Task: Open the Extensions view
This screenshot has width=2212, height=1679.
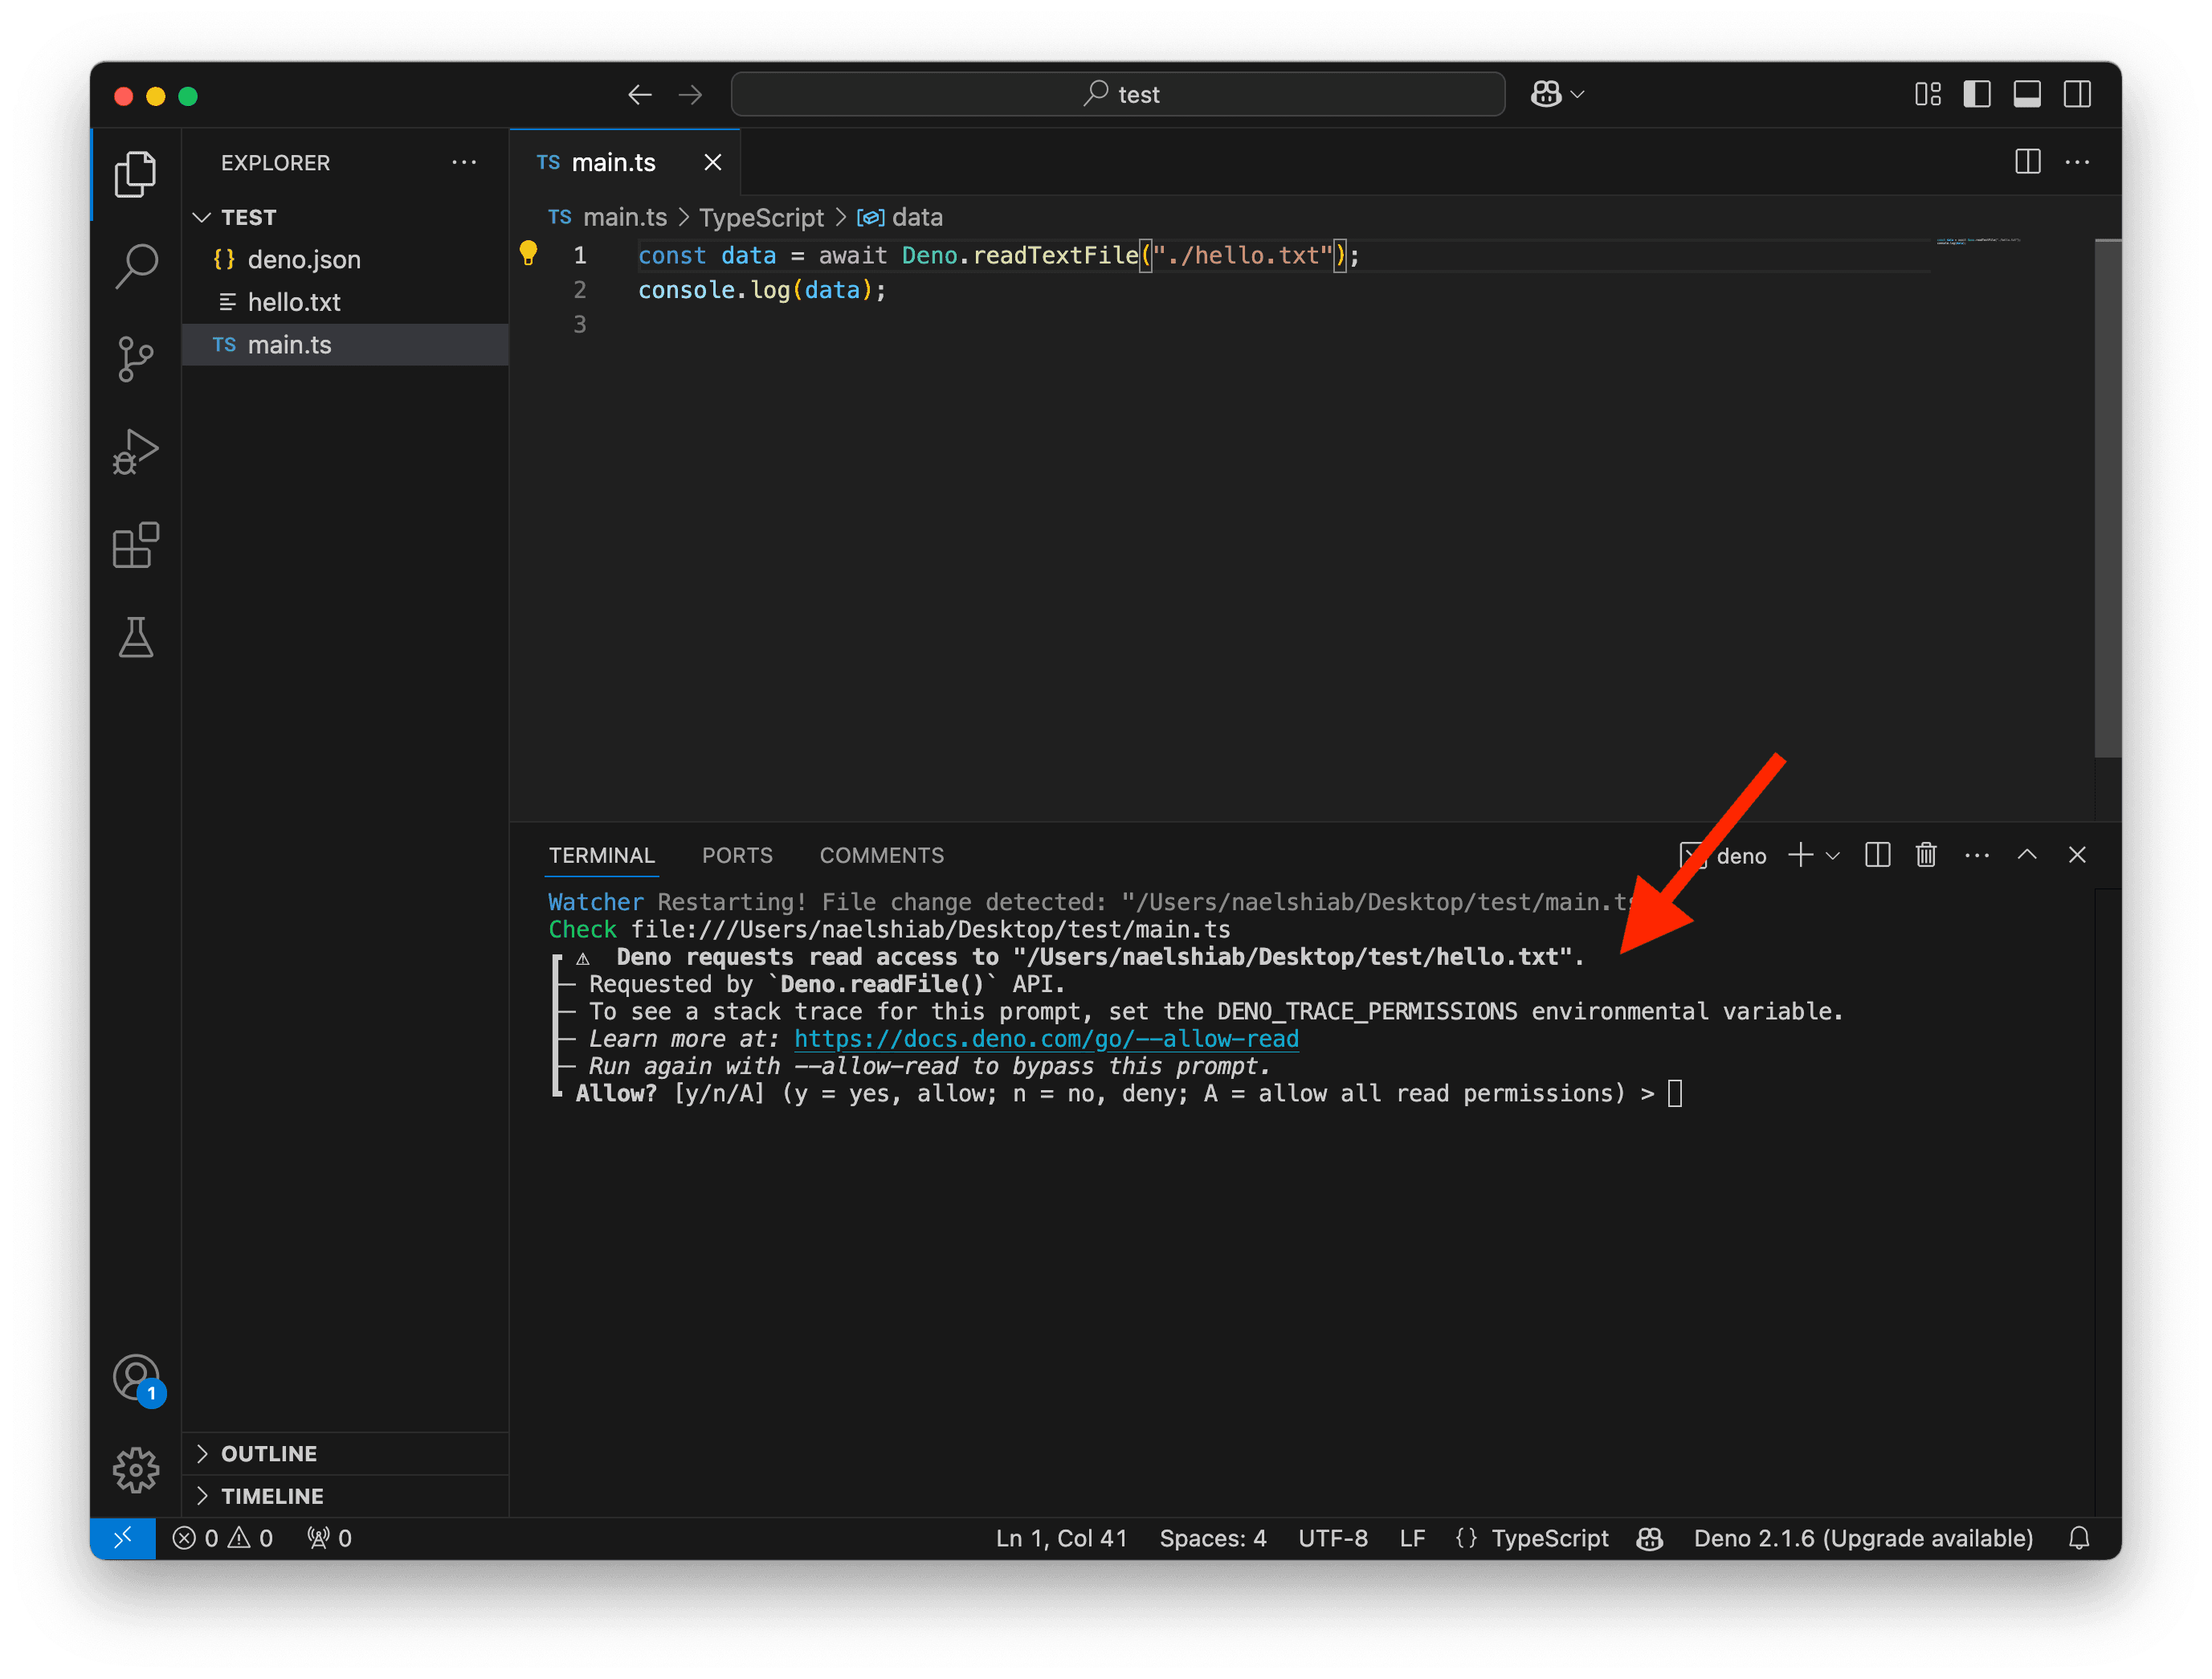Action: coord(135,545)
